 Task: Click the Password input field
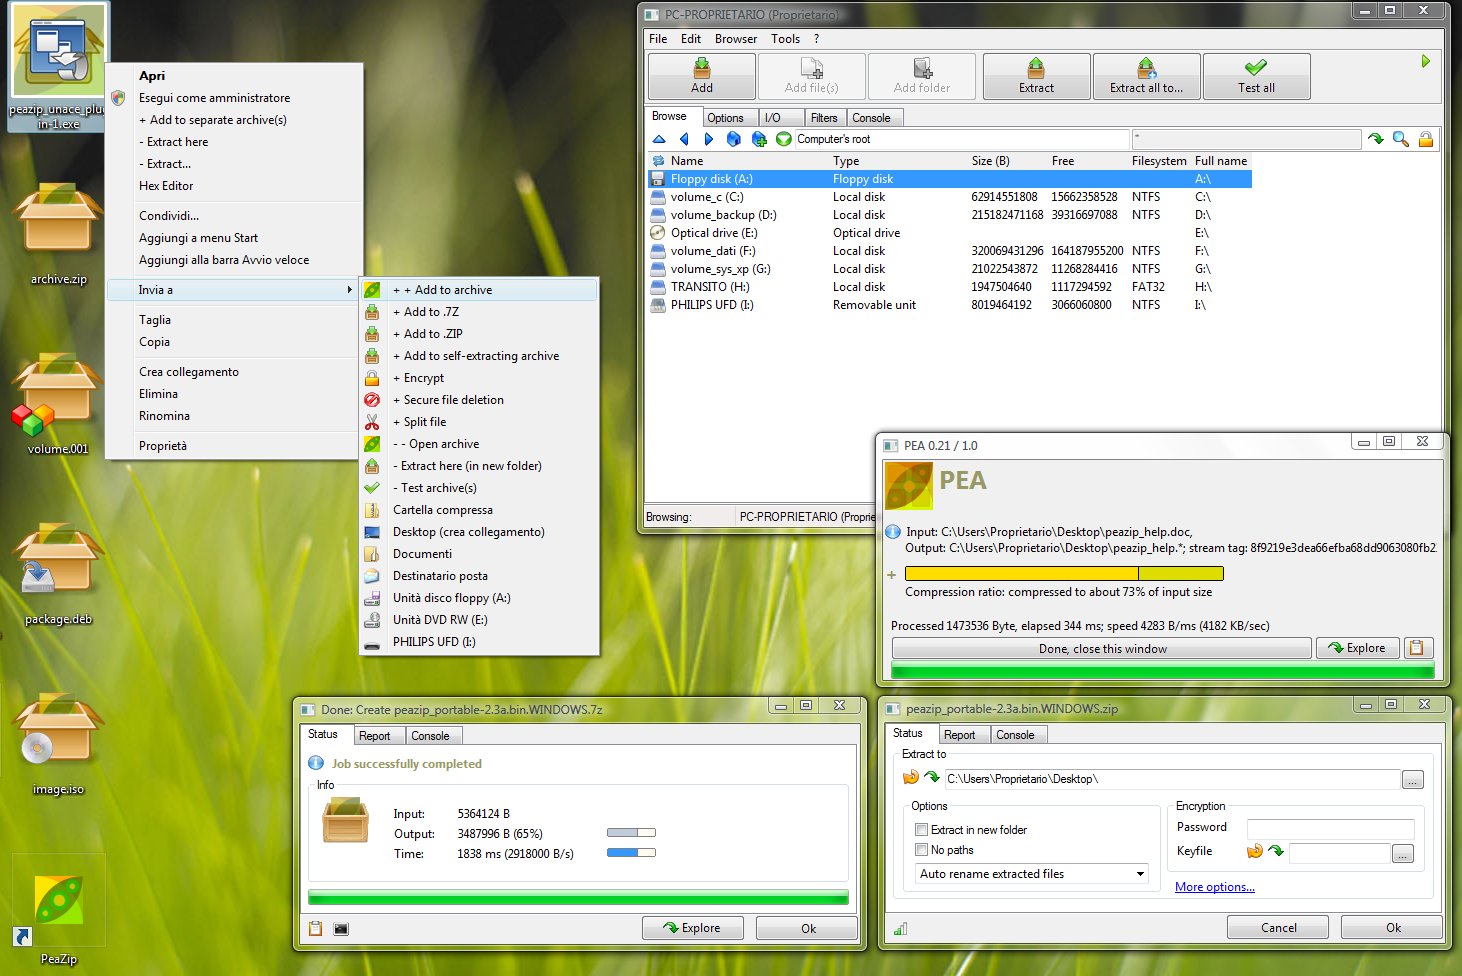(1330, 828)
